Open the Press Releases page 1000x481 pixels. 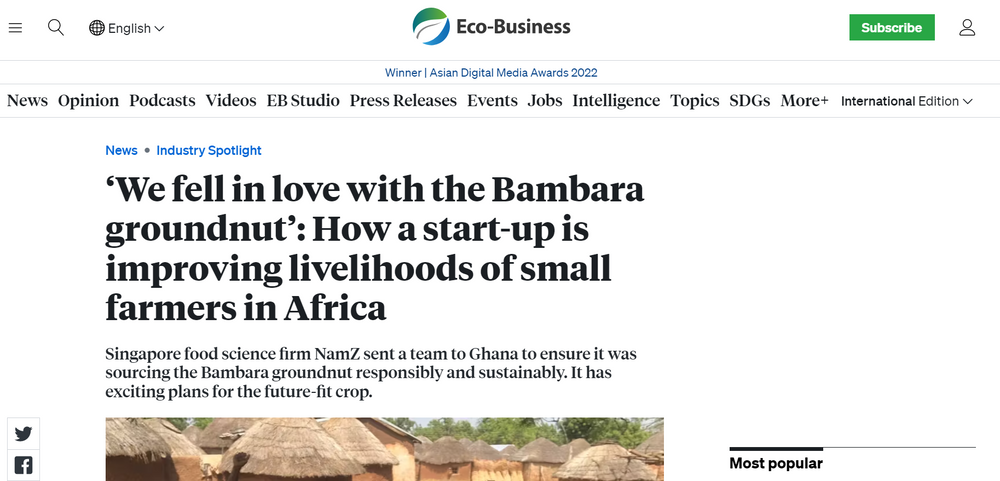403,100
